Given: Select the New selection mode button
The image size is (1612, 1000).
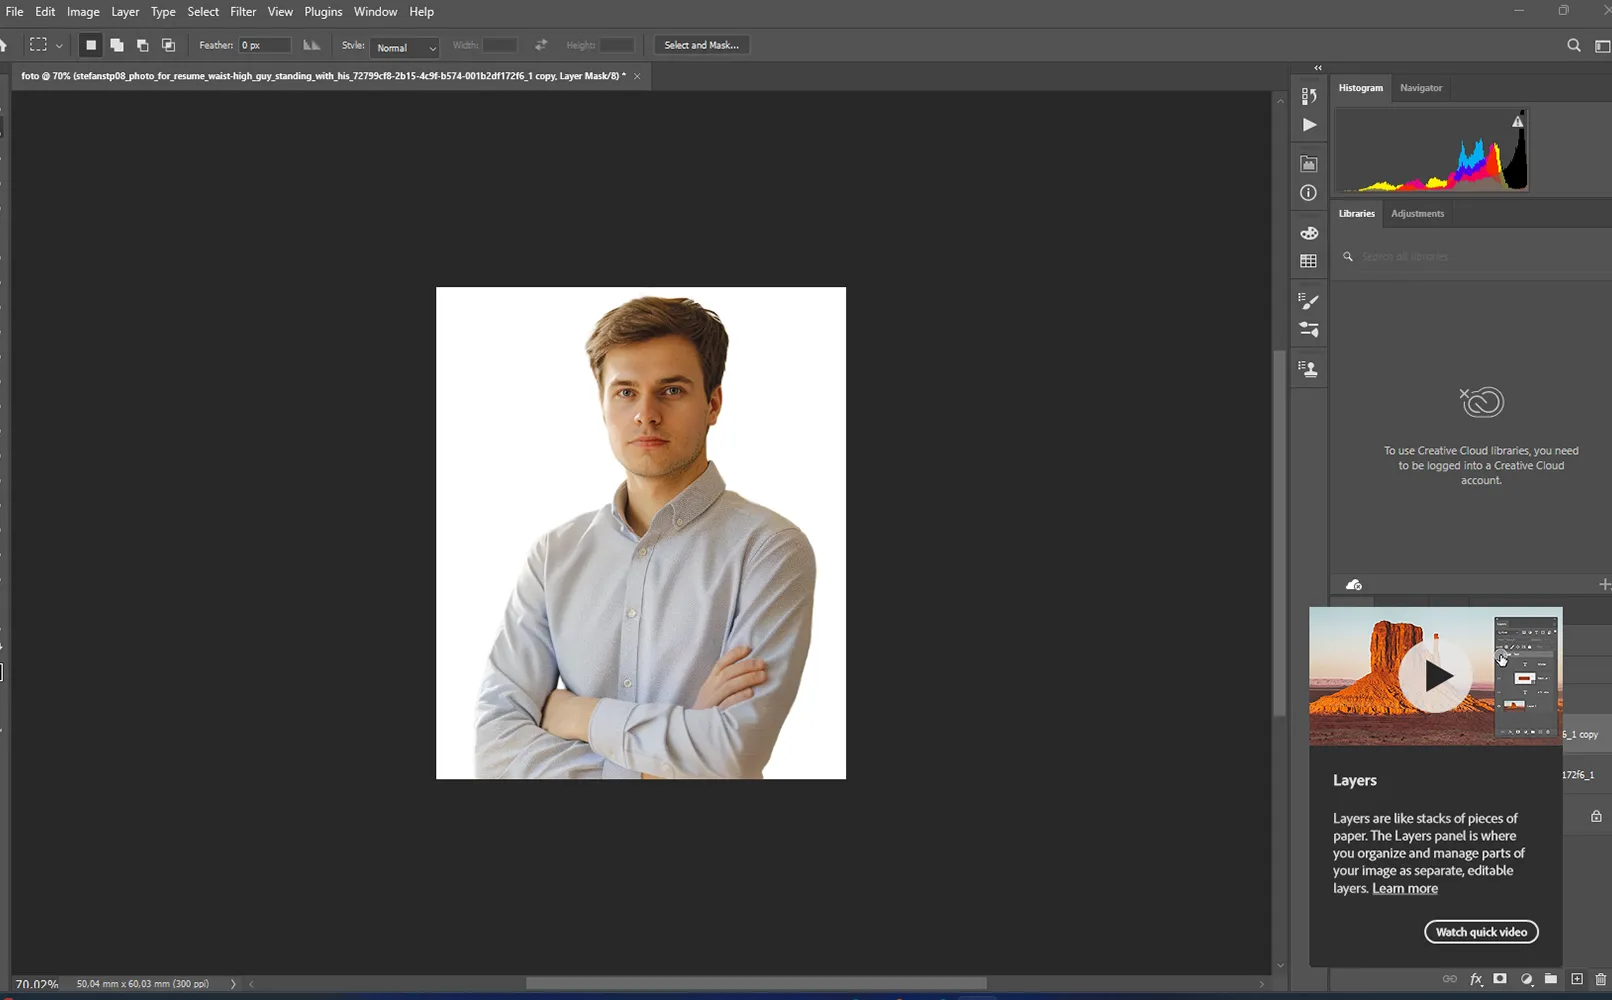Looking at the screenshot, I should [x=90, y=45].
